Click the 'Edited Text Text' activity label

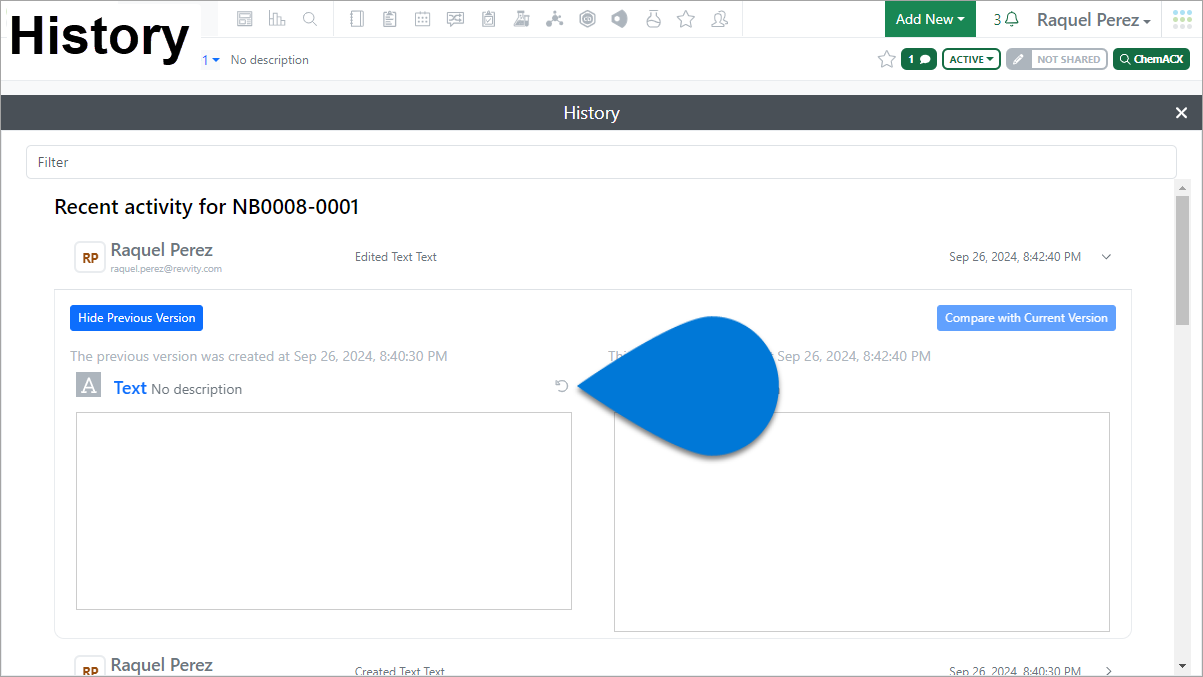point(396,257)
